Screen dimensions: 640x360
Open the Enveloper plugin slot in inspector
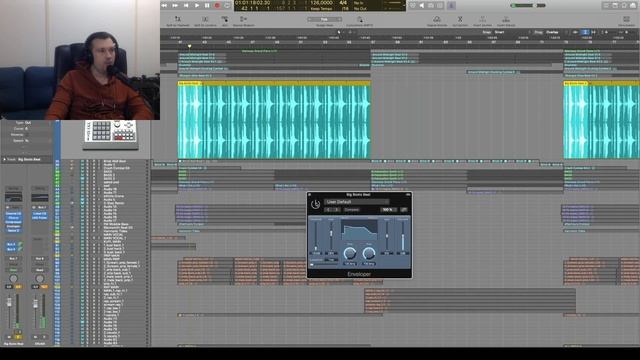coord(13,226)
